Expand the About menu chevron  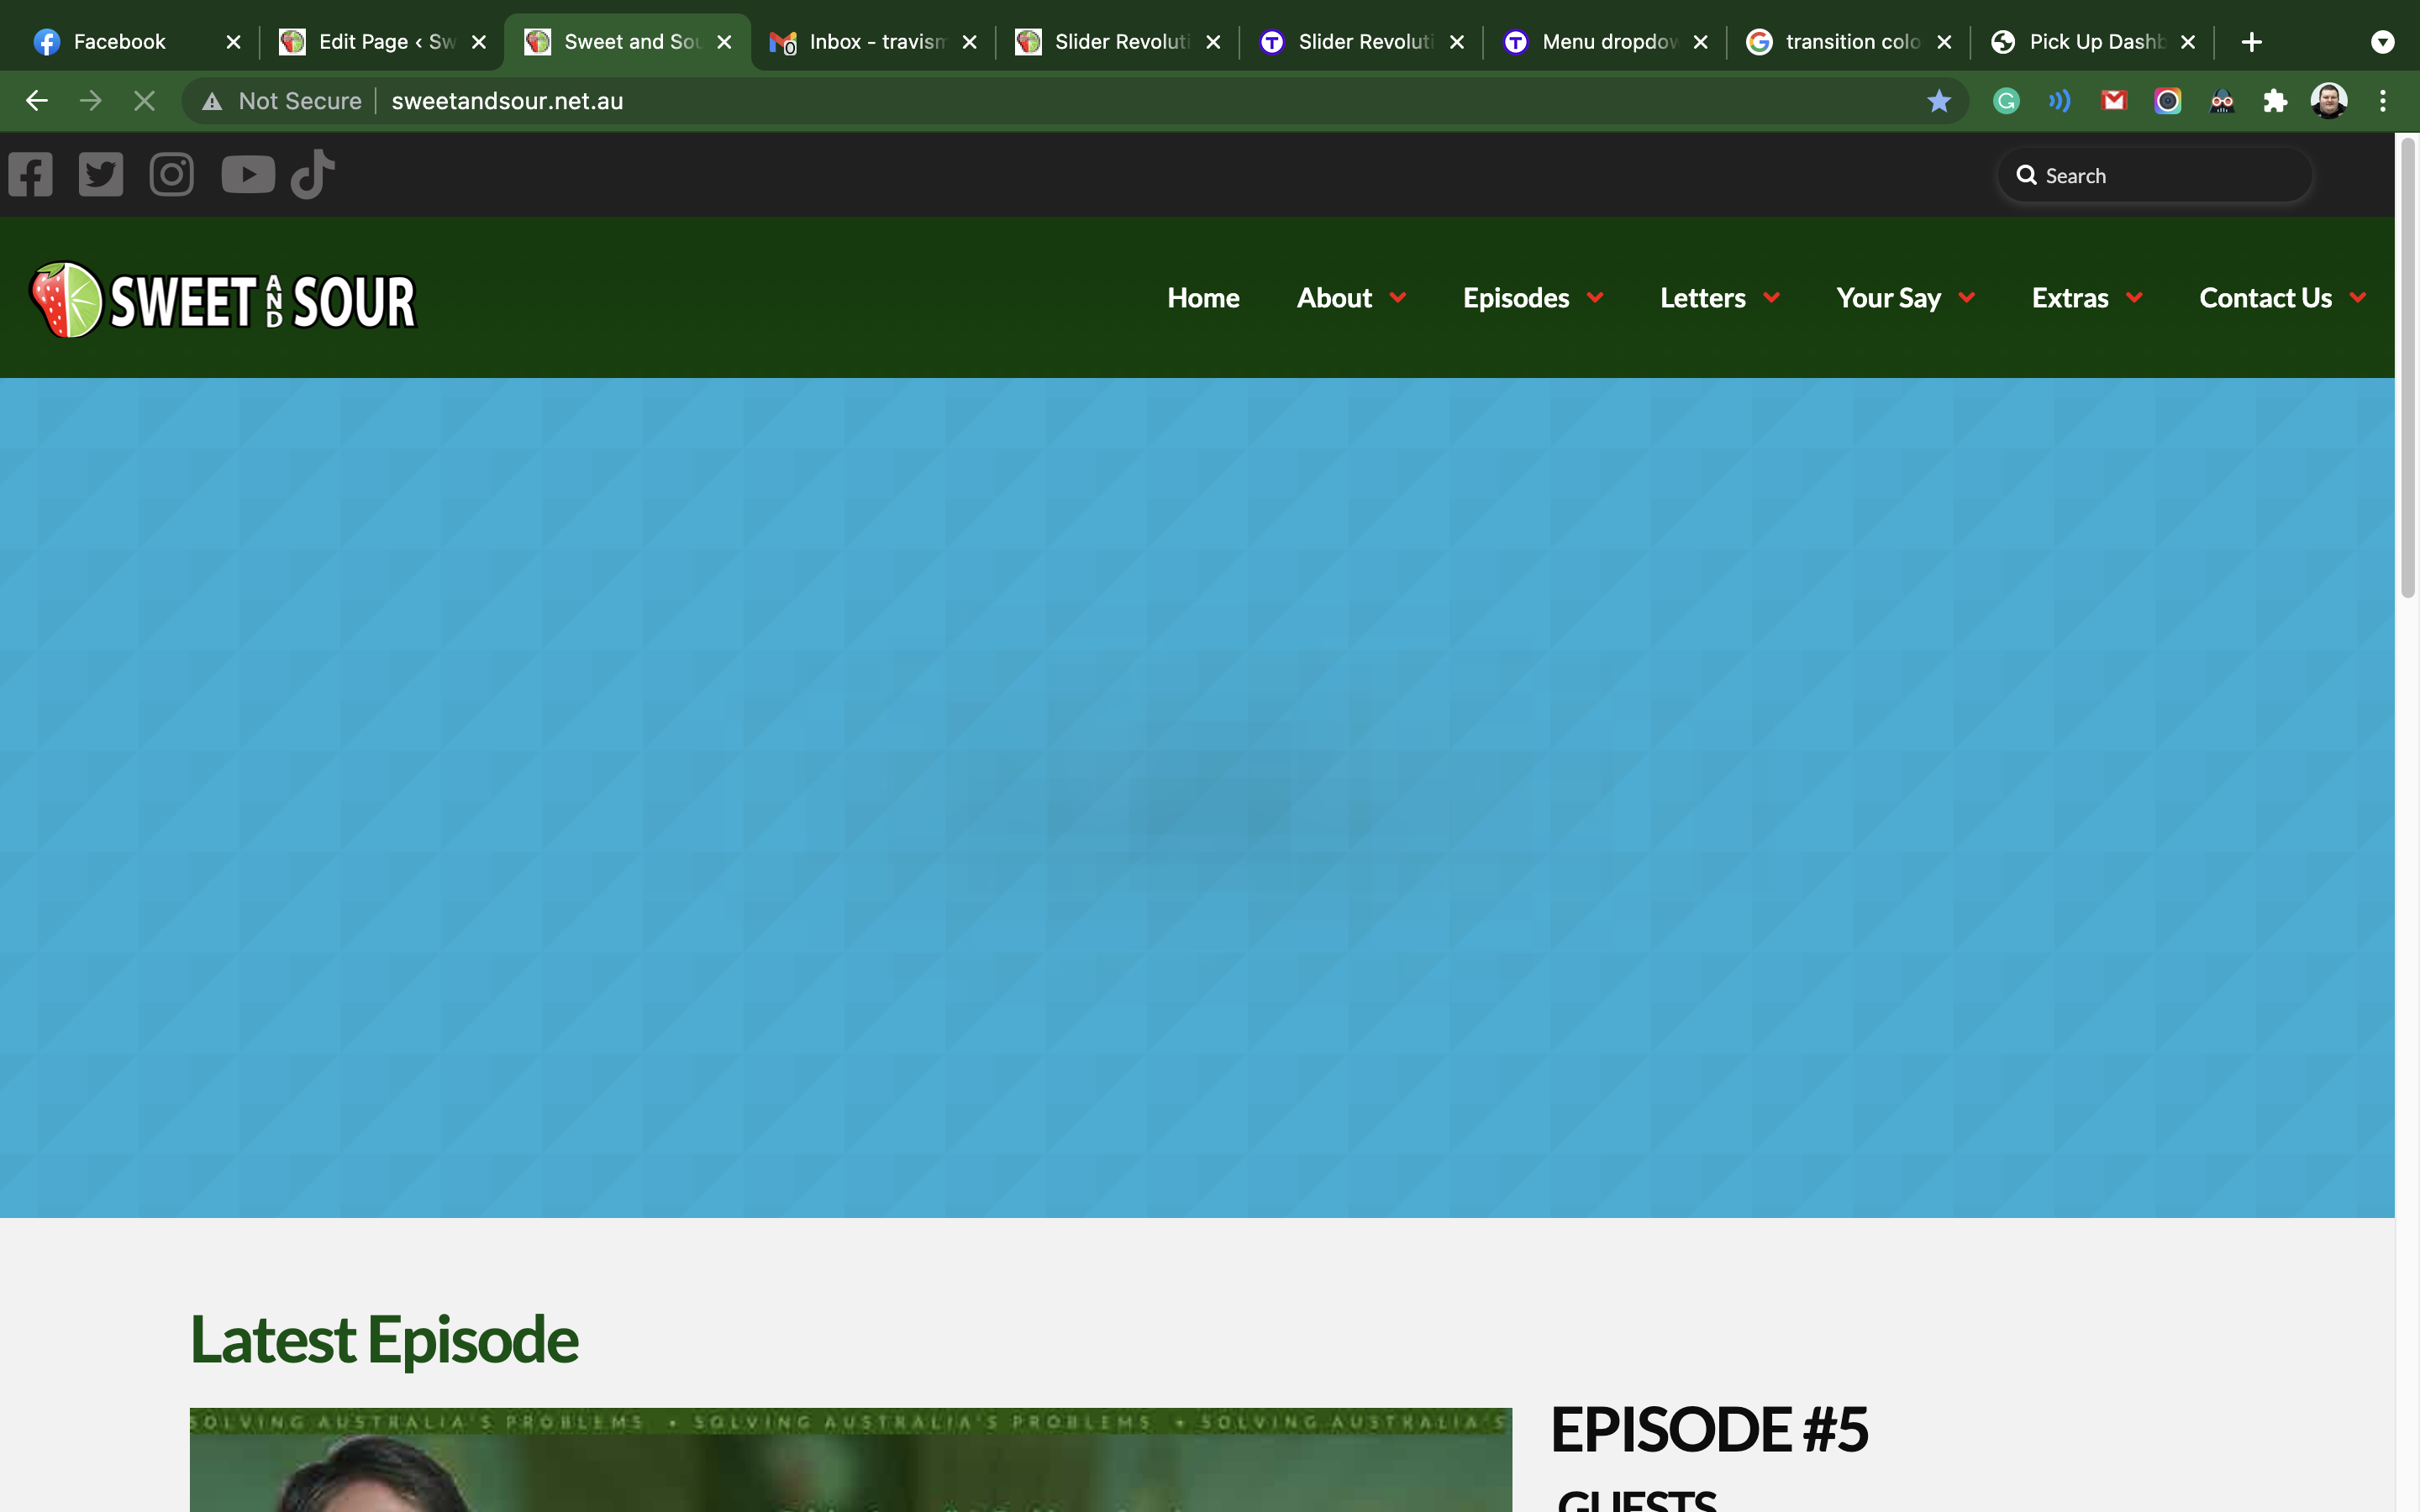click(x=1398, y=298)
